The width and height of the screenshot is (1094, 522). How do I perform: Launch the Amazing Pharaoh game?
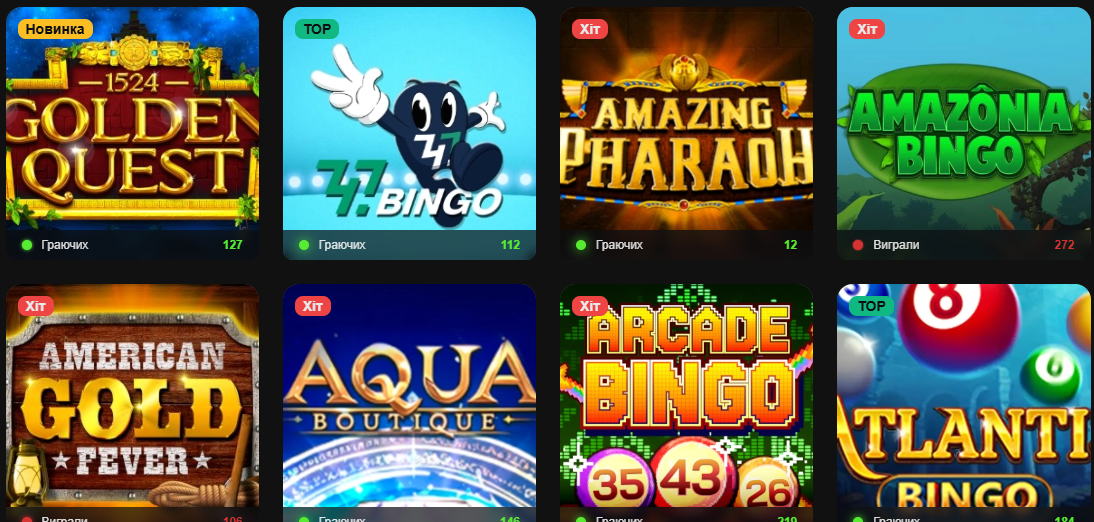[x=687, y=119]
